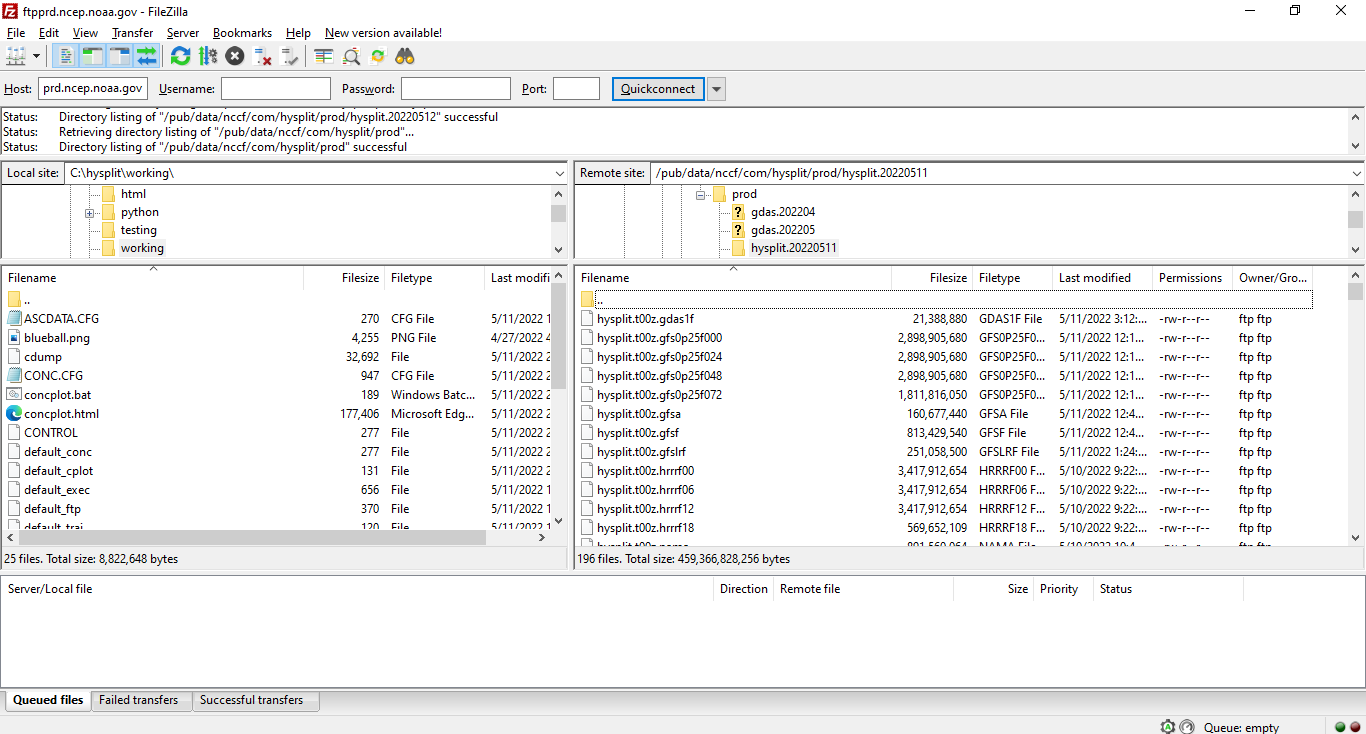Search for files with binoculars icon
Image resolution: width=1366 pixels, height=734 pixels.
point(405,56)
